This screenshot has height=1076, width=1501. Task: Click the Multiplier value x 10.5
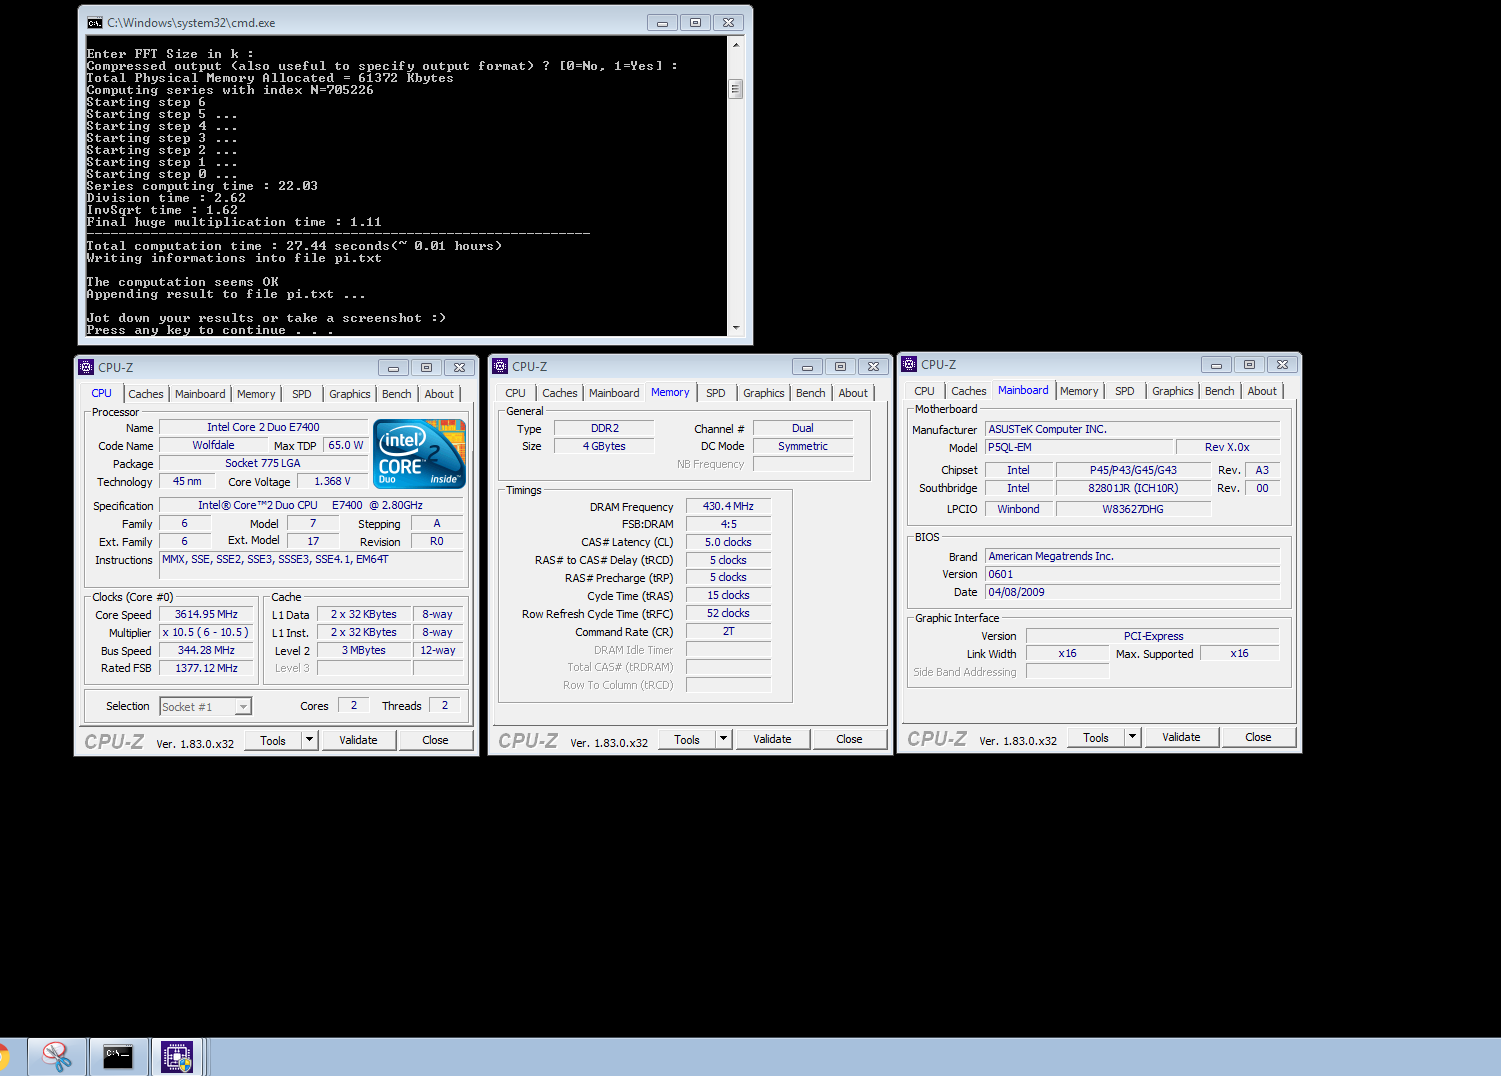(x=206, y=632)
